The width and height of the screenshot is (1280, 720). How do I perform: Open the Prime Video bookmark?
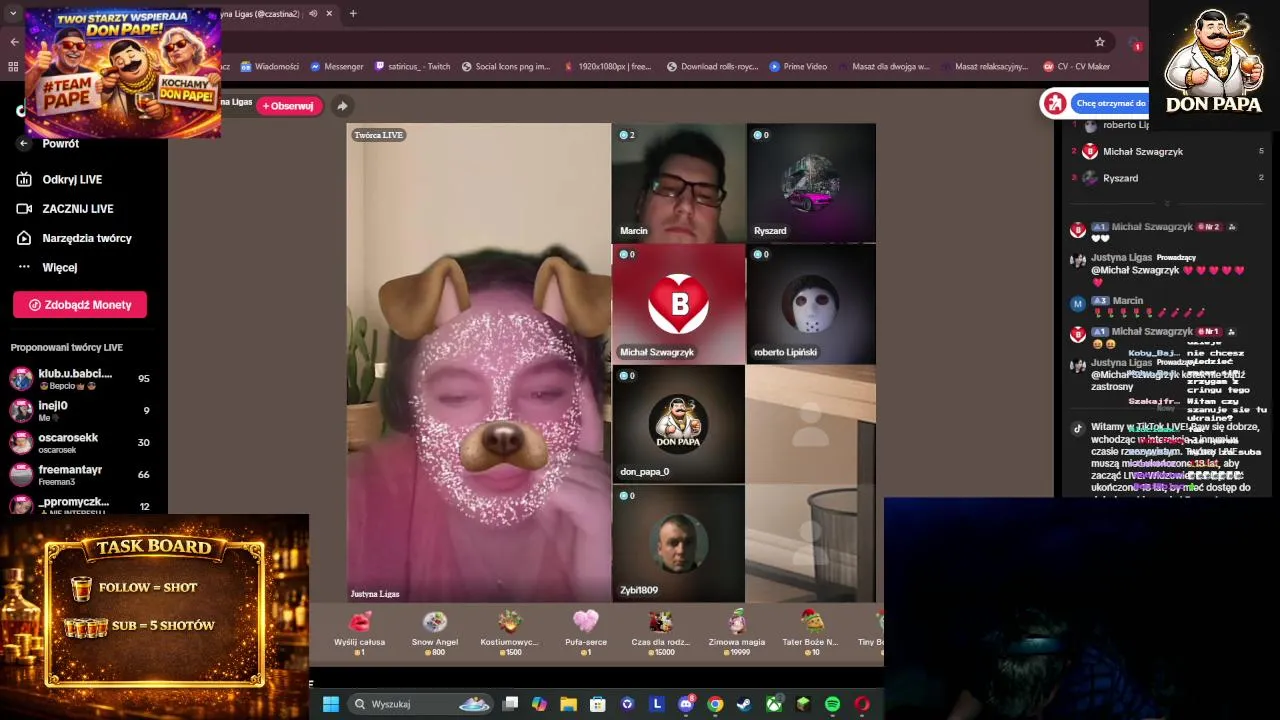click(798, 66)
